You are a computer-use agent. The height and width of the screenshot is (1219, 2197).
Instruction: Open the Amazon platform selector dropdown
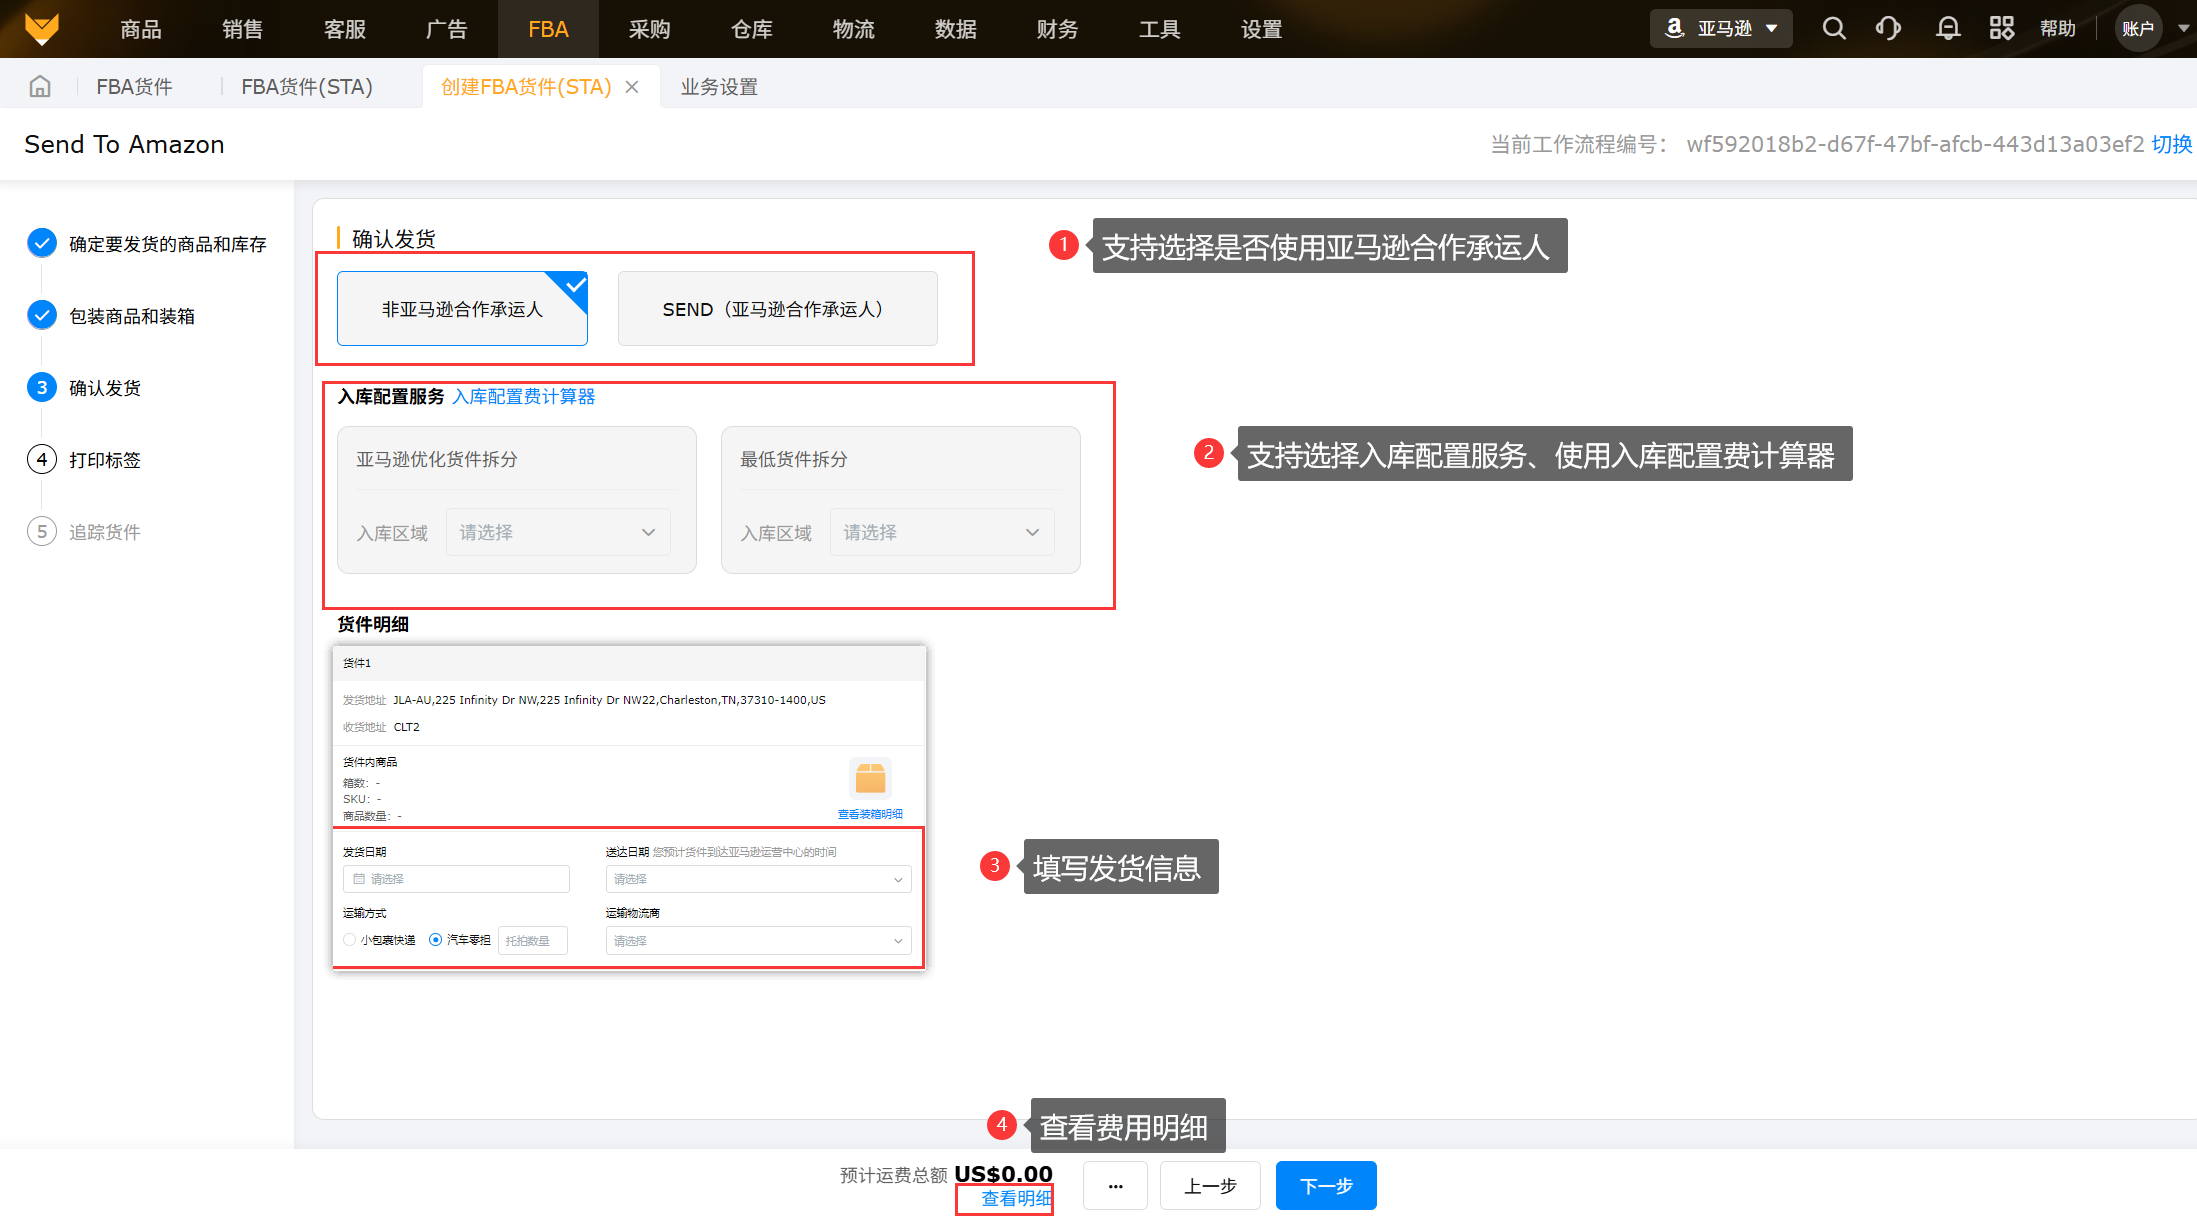tap(1721, 29)
